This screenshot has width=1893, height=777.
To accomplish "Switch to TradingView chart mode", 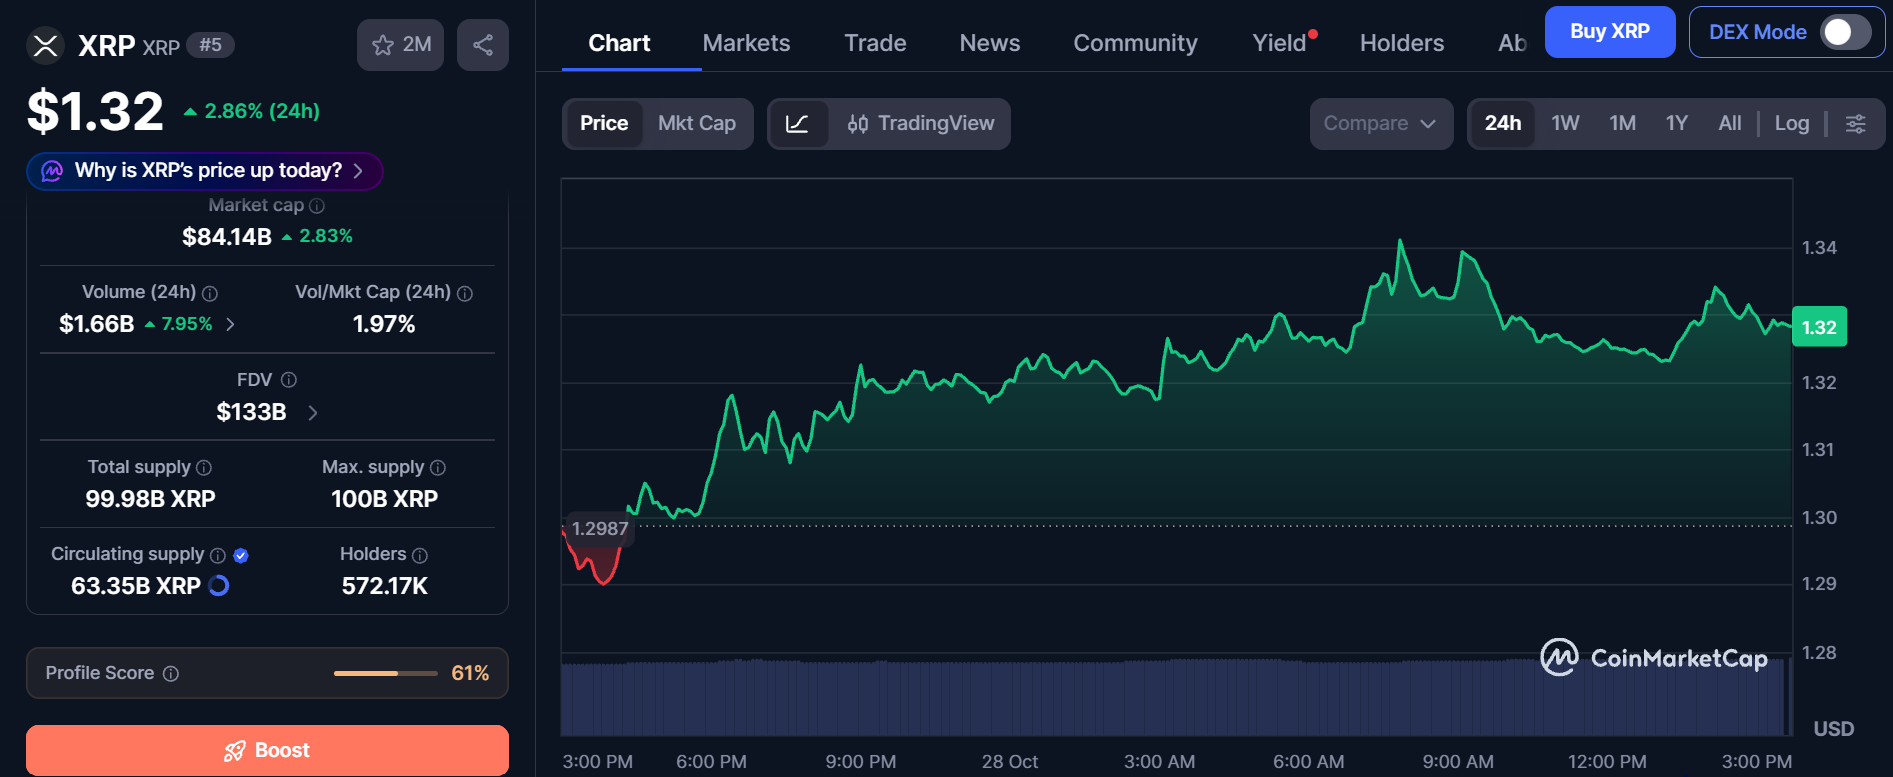I will tap(920, 124).
